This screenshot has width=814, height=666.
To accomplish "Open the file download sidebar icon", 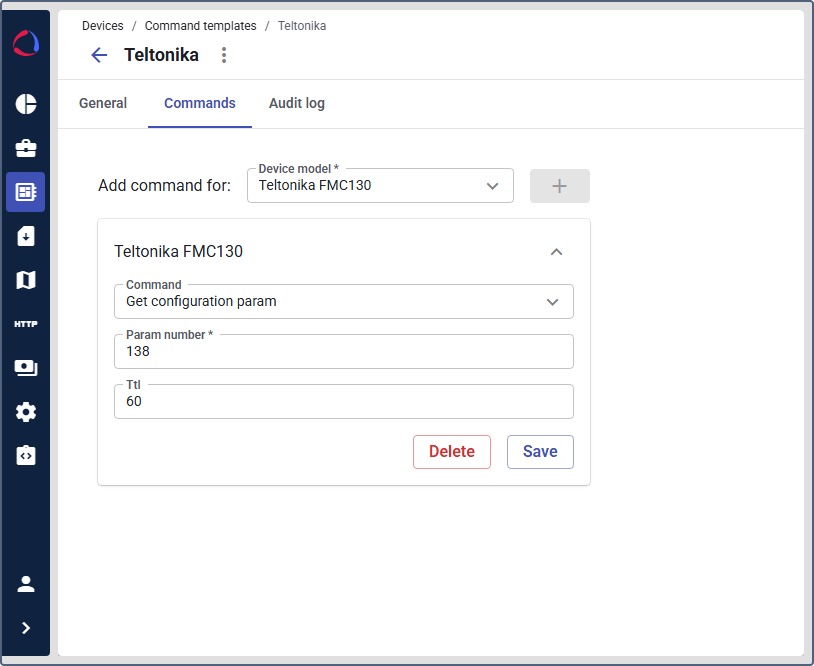I will click(x=26, y=236).
